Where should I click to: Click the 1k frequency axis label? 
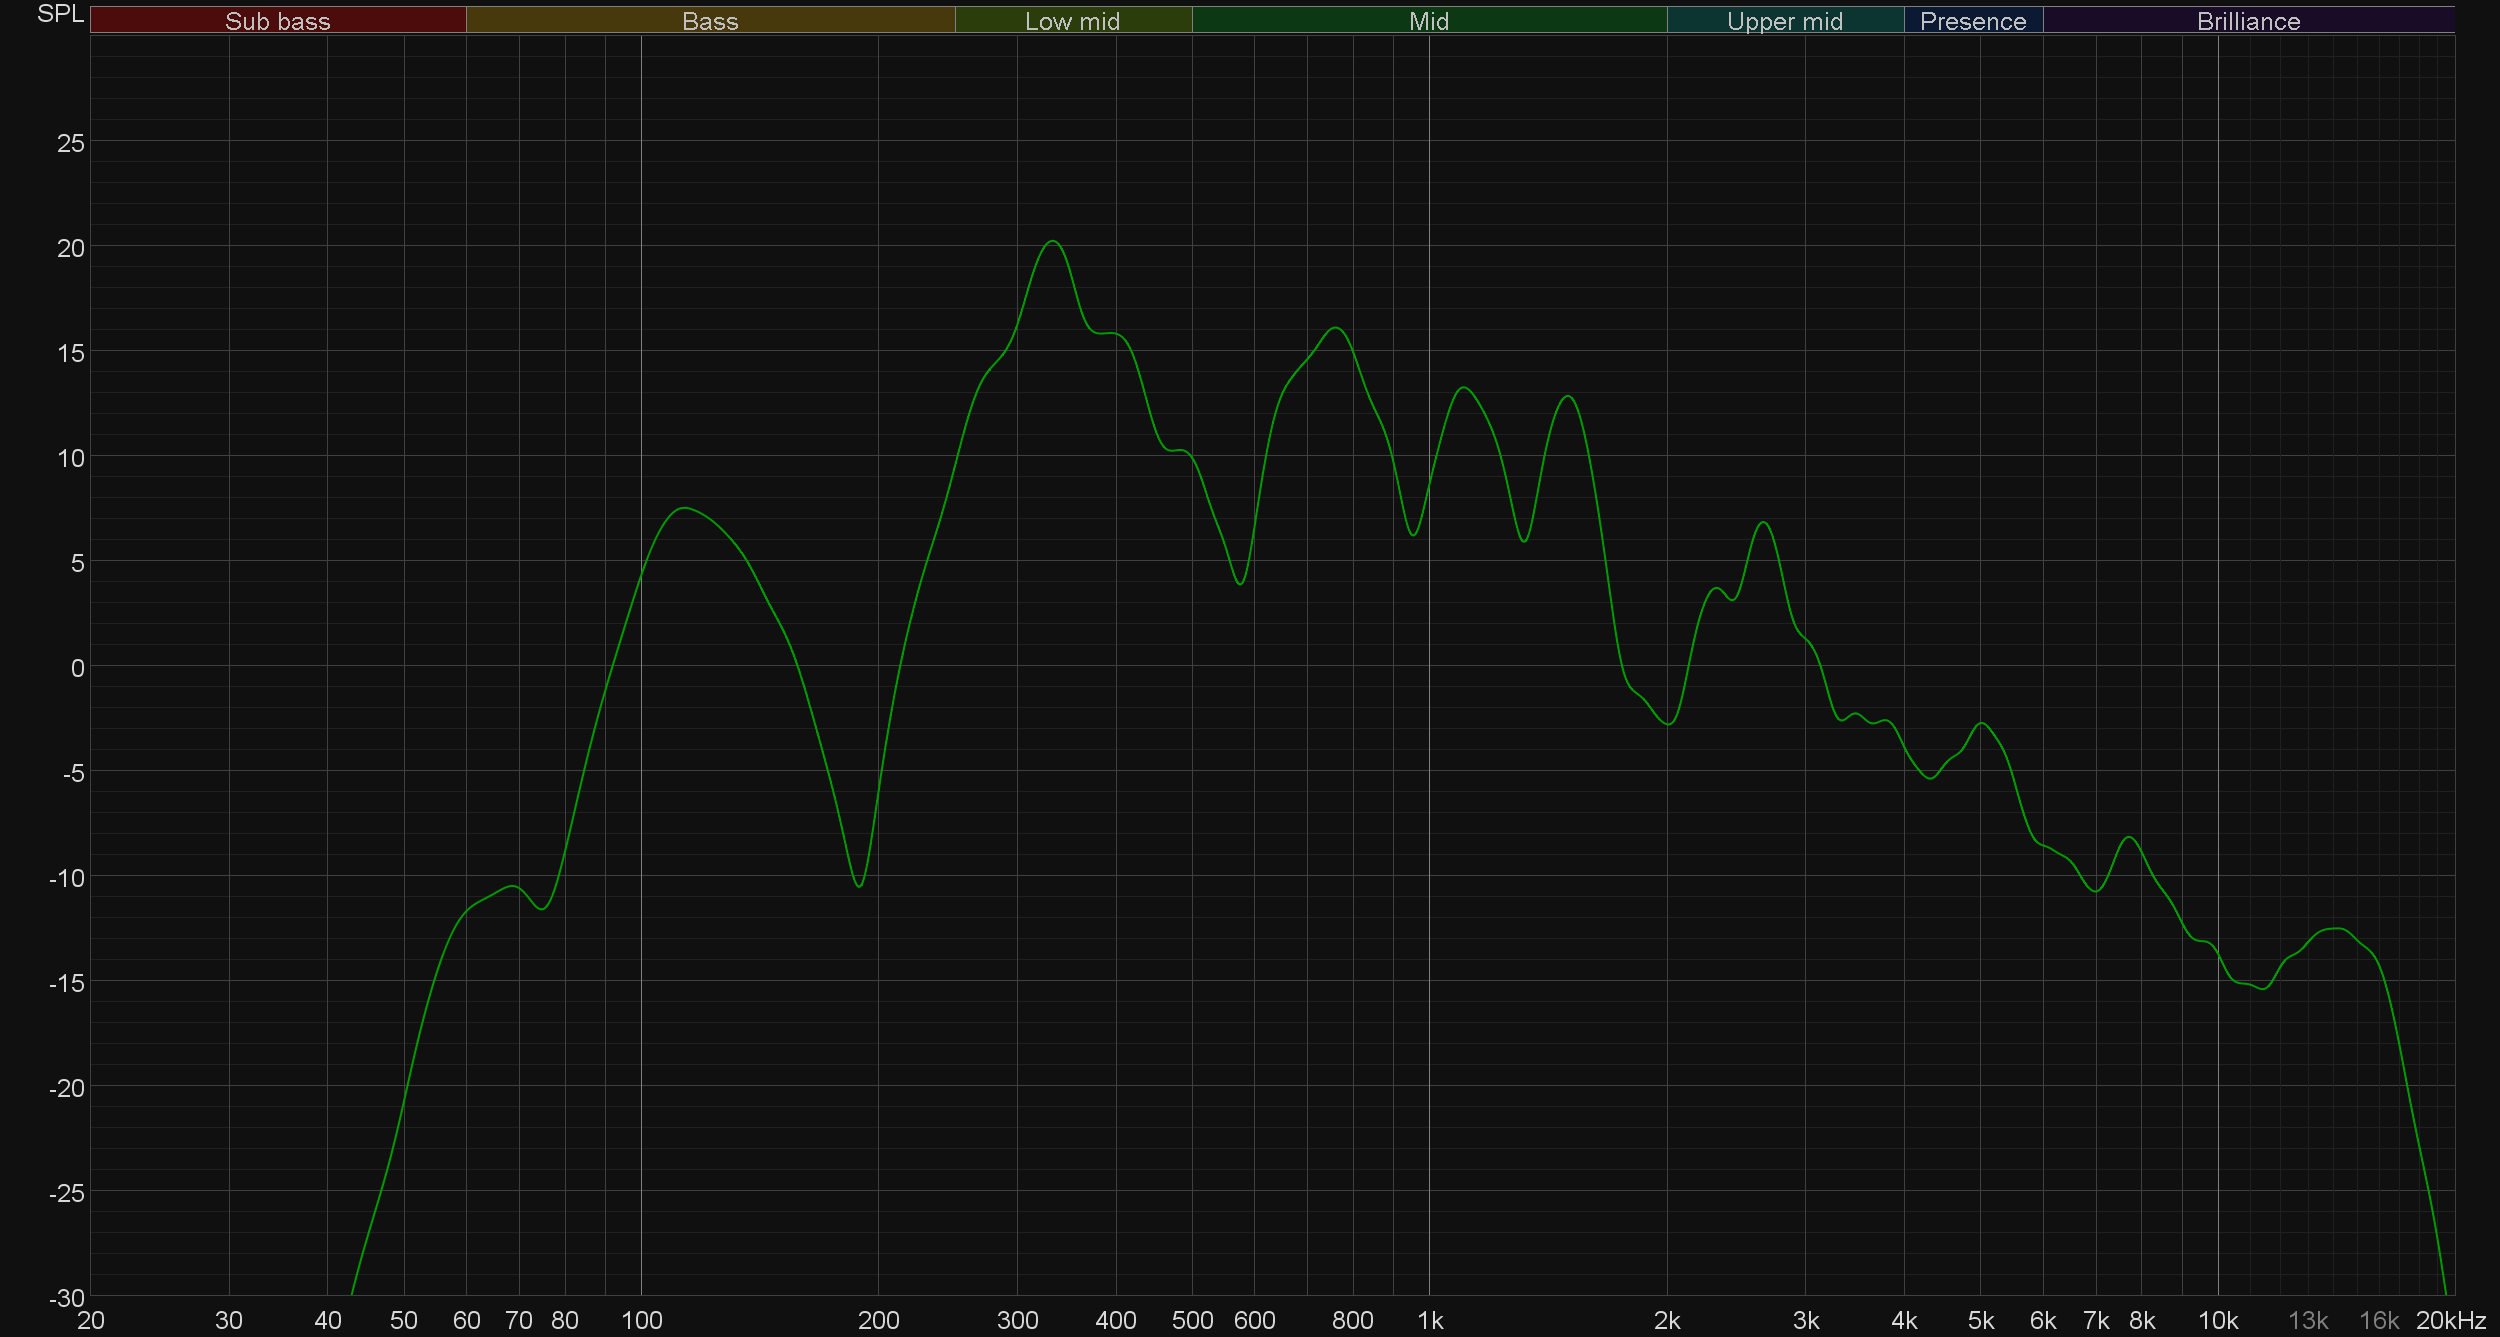tap(1430, 1321)
